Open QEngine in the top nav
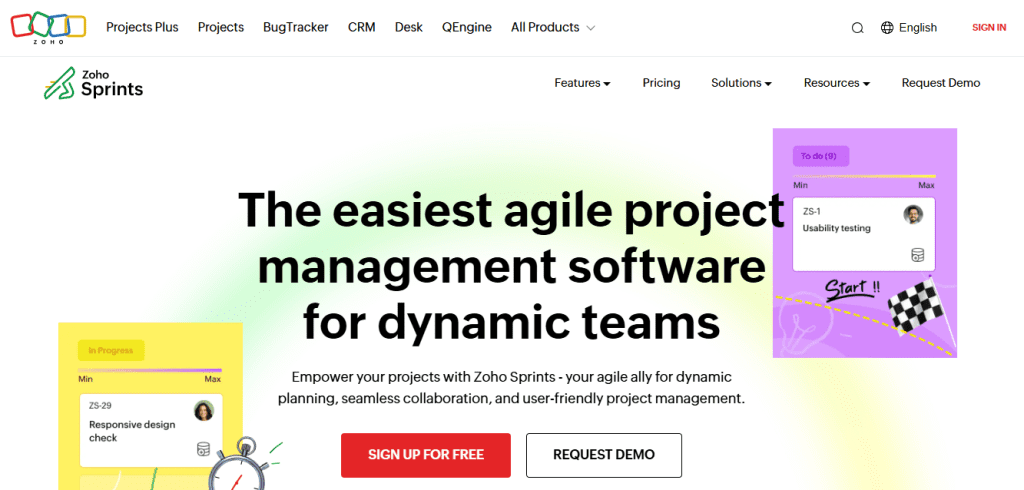Image resolution: width=1024 pixels, height=490 pixels. pyautogui.click(x=467, y=27)
